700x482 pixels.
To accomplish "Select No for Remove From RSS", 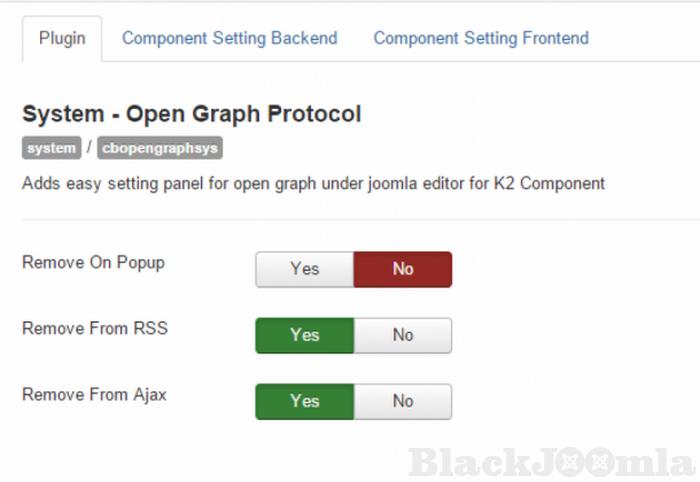I will coord(403,335).
